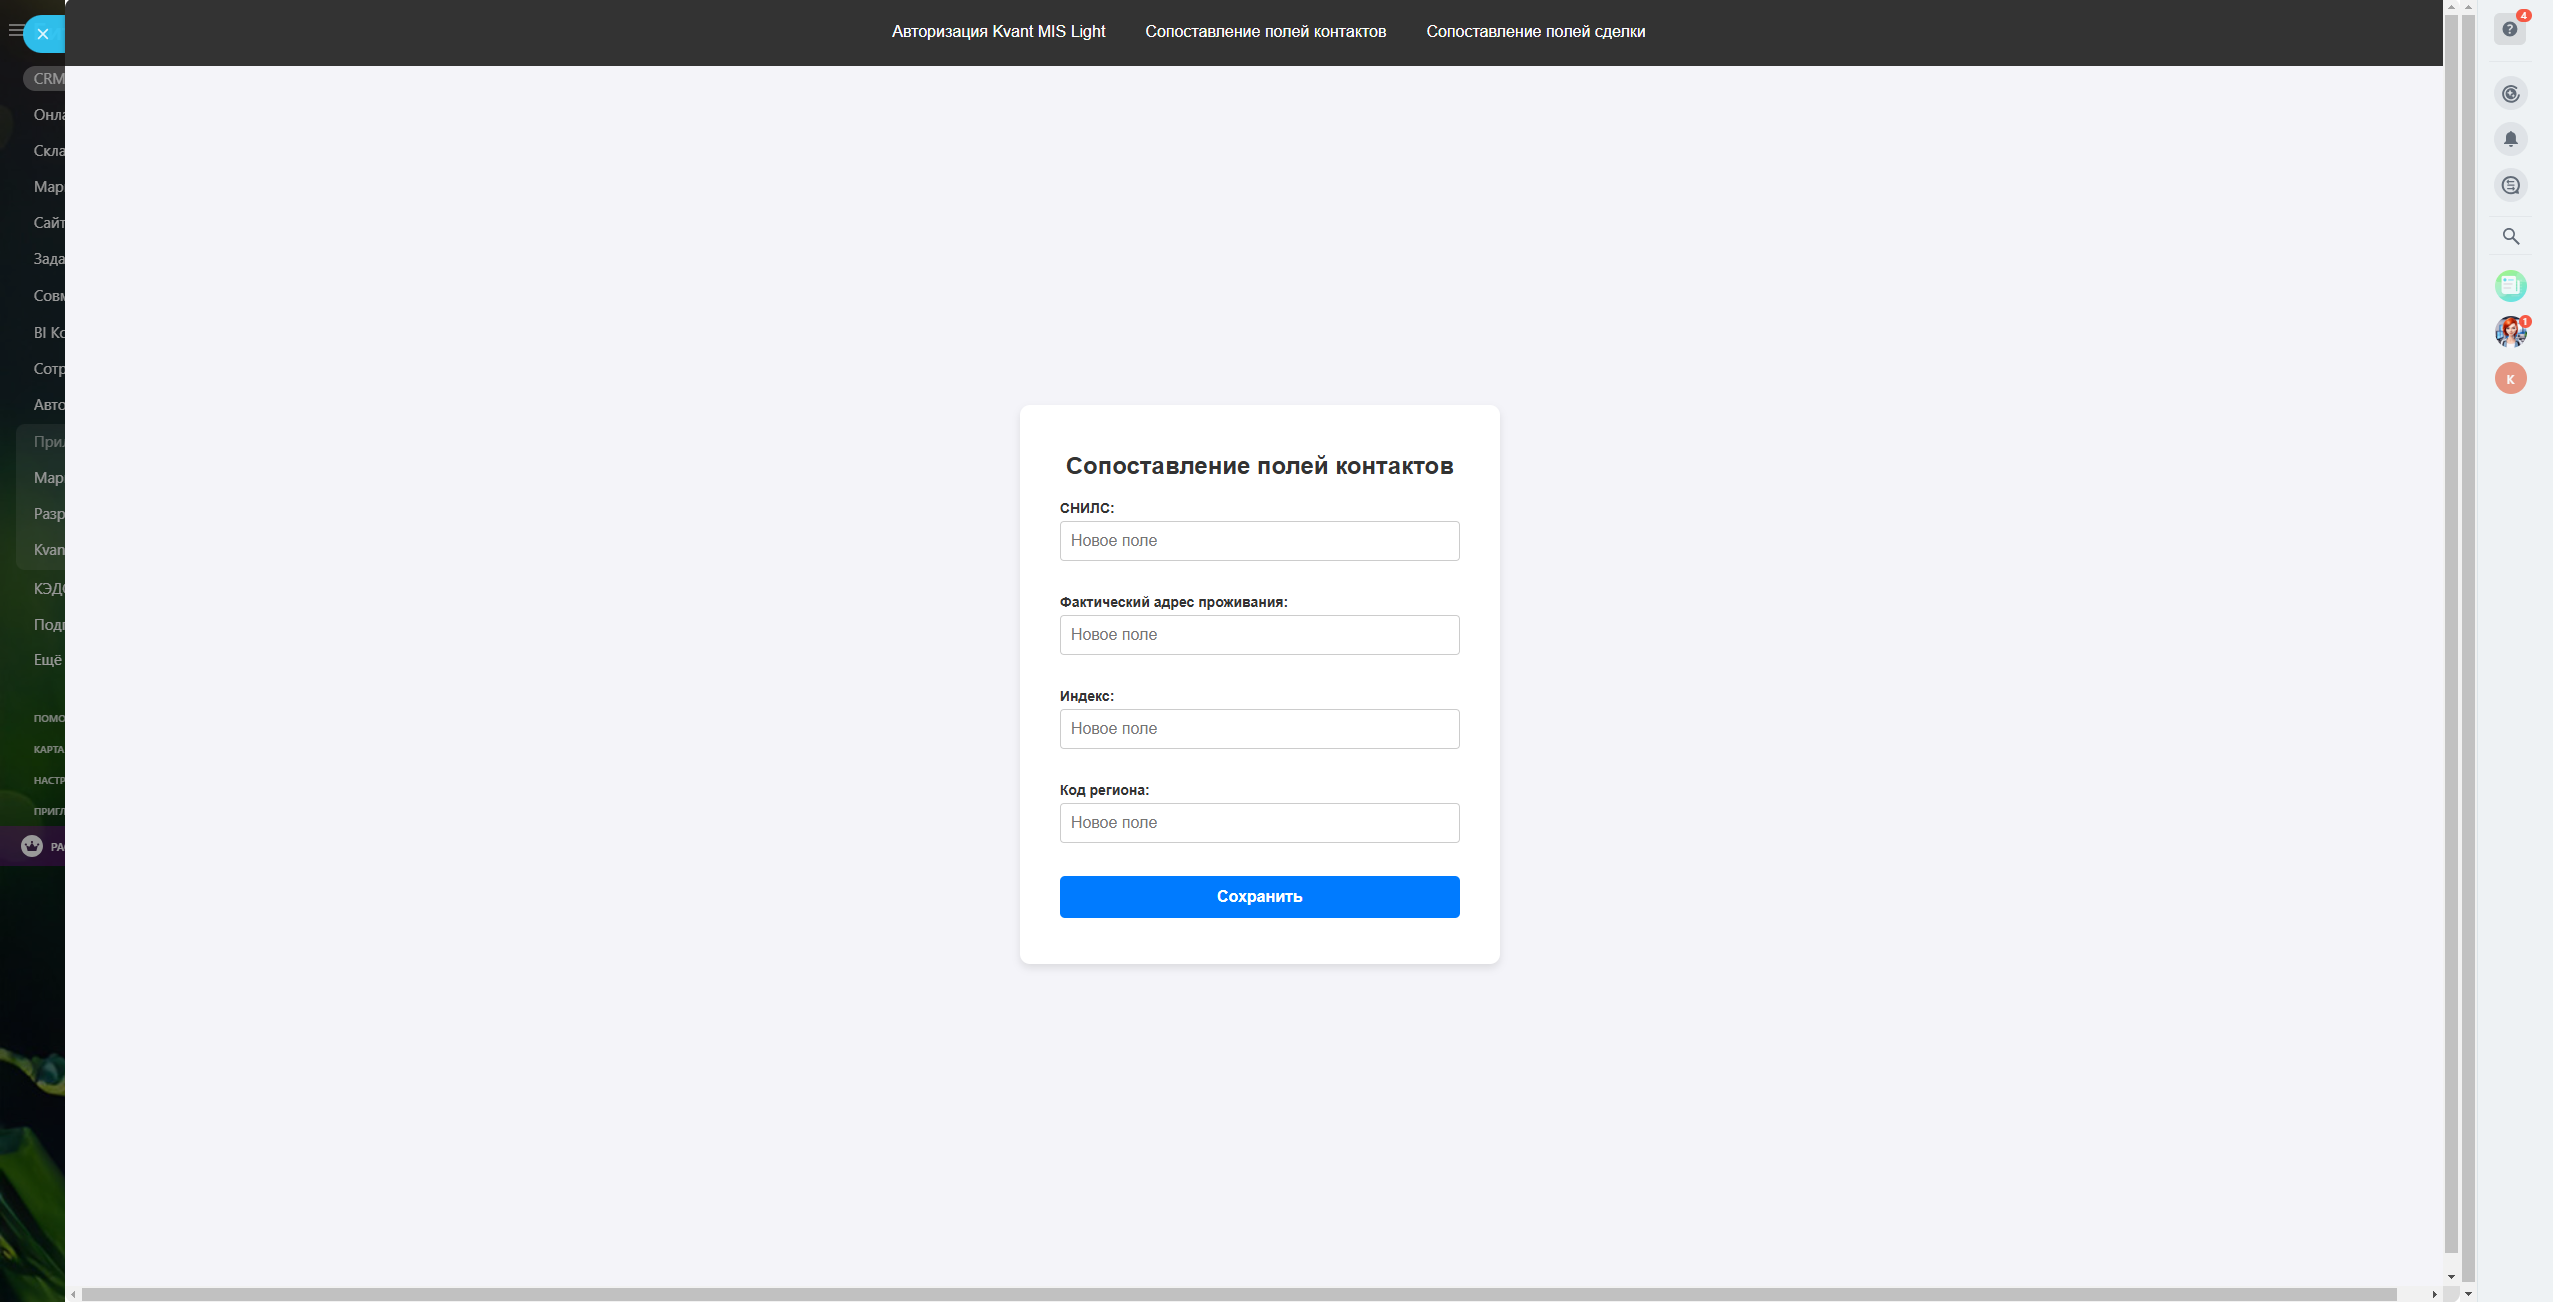This screenshot has width=2553, height=1302.
Task: Open Сопоставление полей сделки tab
Action: pos(1535,32)
